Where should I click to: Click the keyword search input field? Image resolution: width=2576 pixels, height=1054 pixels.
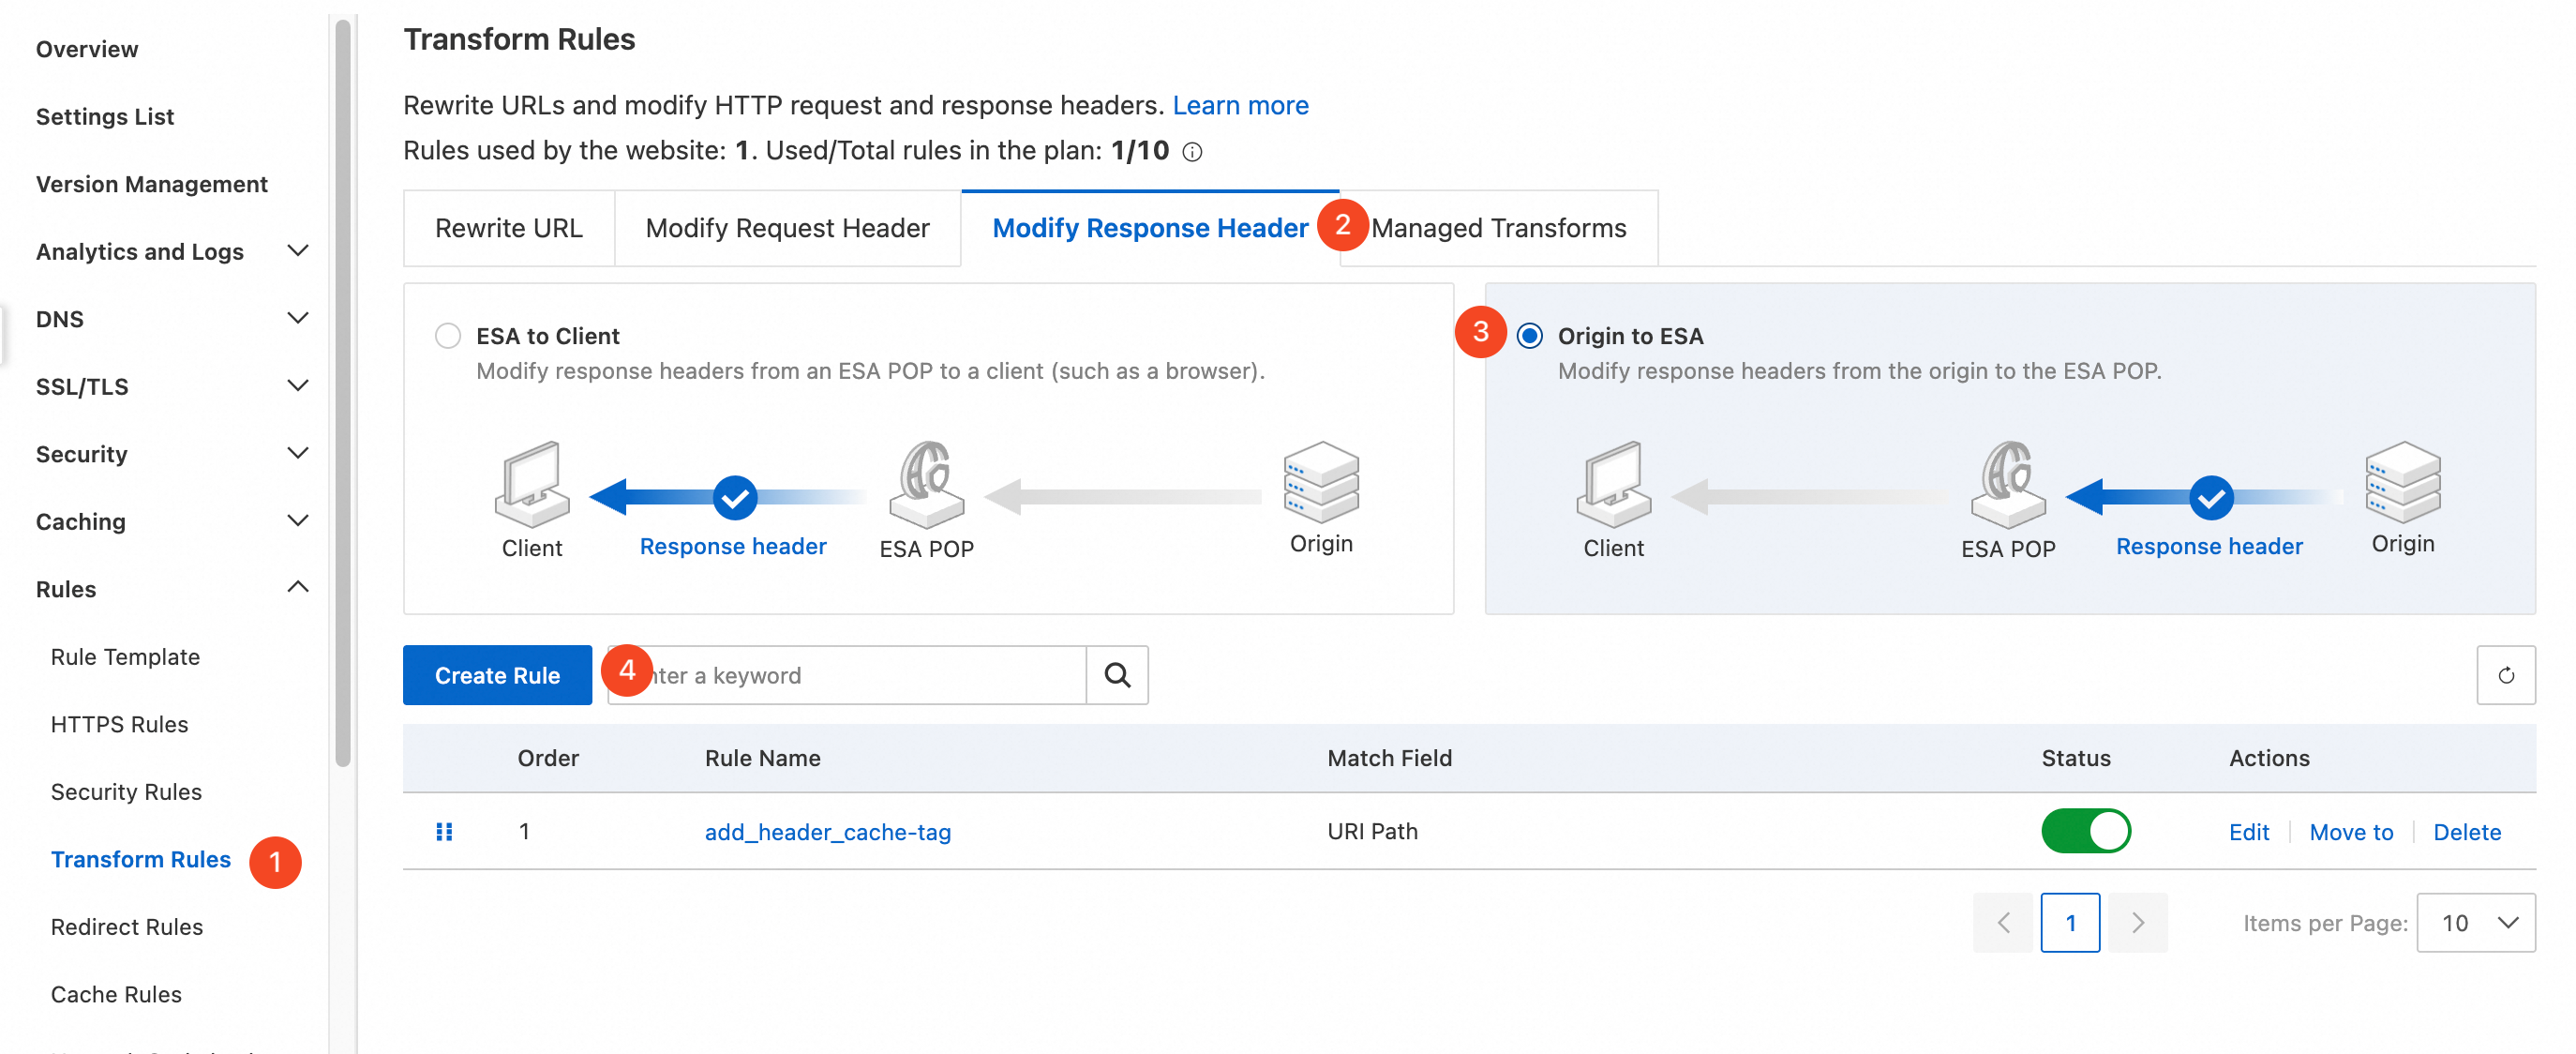[x=846, y=675]
